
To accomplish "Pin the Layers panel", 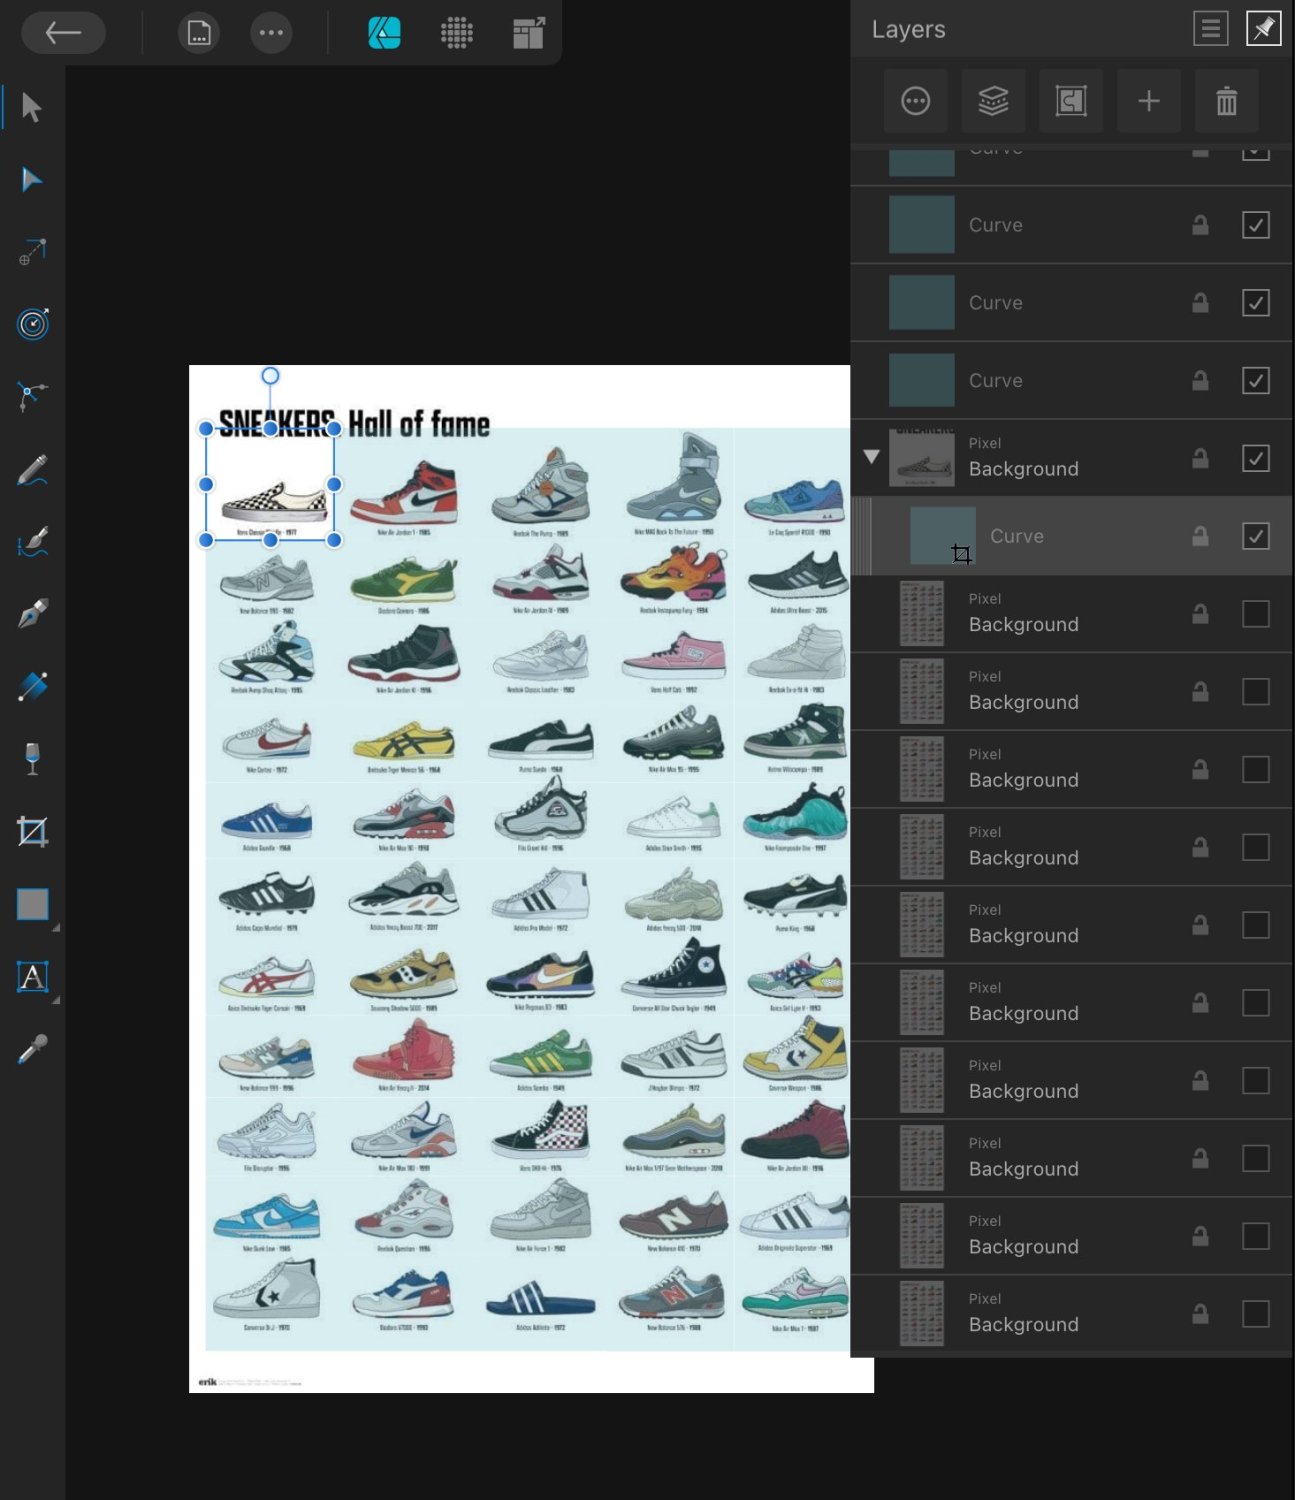I will 1263,29.
